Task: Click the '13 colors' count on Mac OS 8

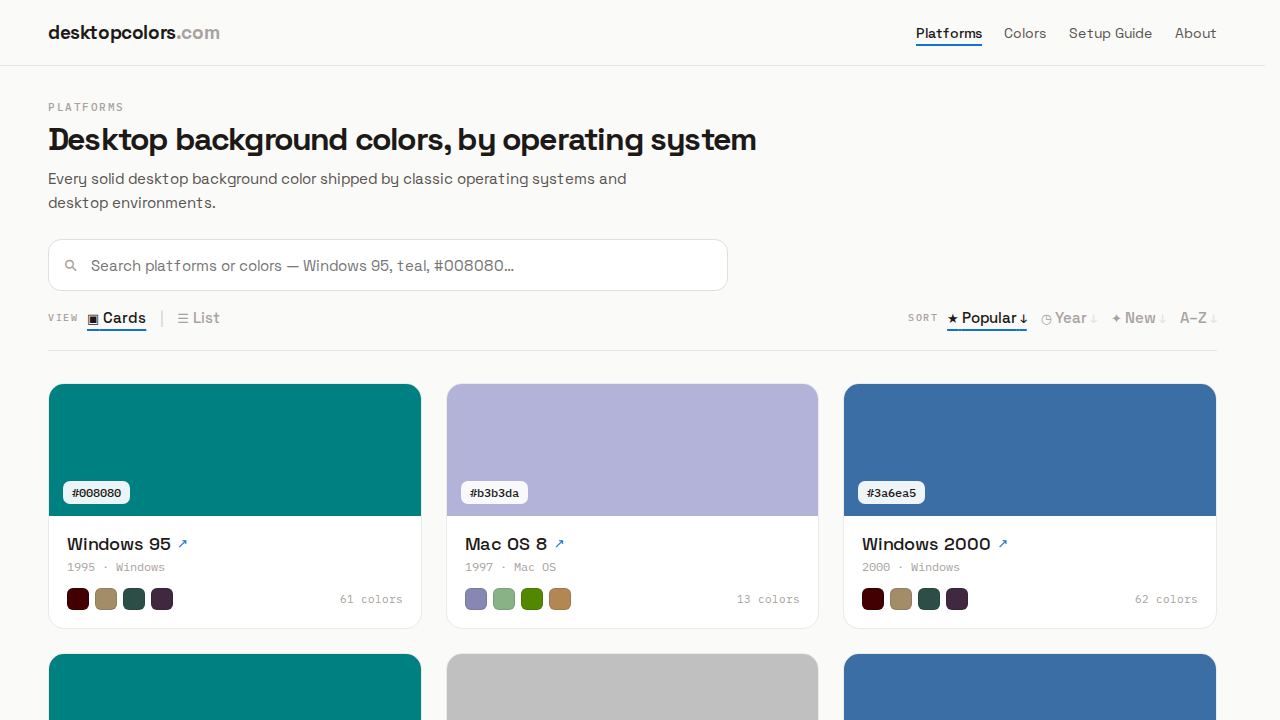Action: click(768, 599)
